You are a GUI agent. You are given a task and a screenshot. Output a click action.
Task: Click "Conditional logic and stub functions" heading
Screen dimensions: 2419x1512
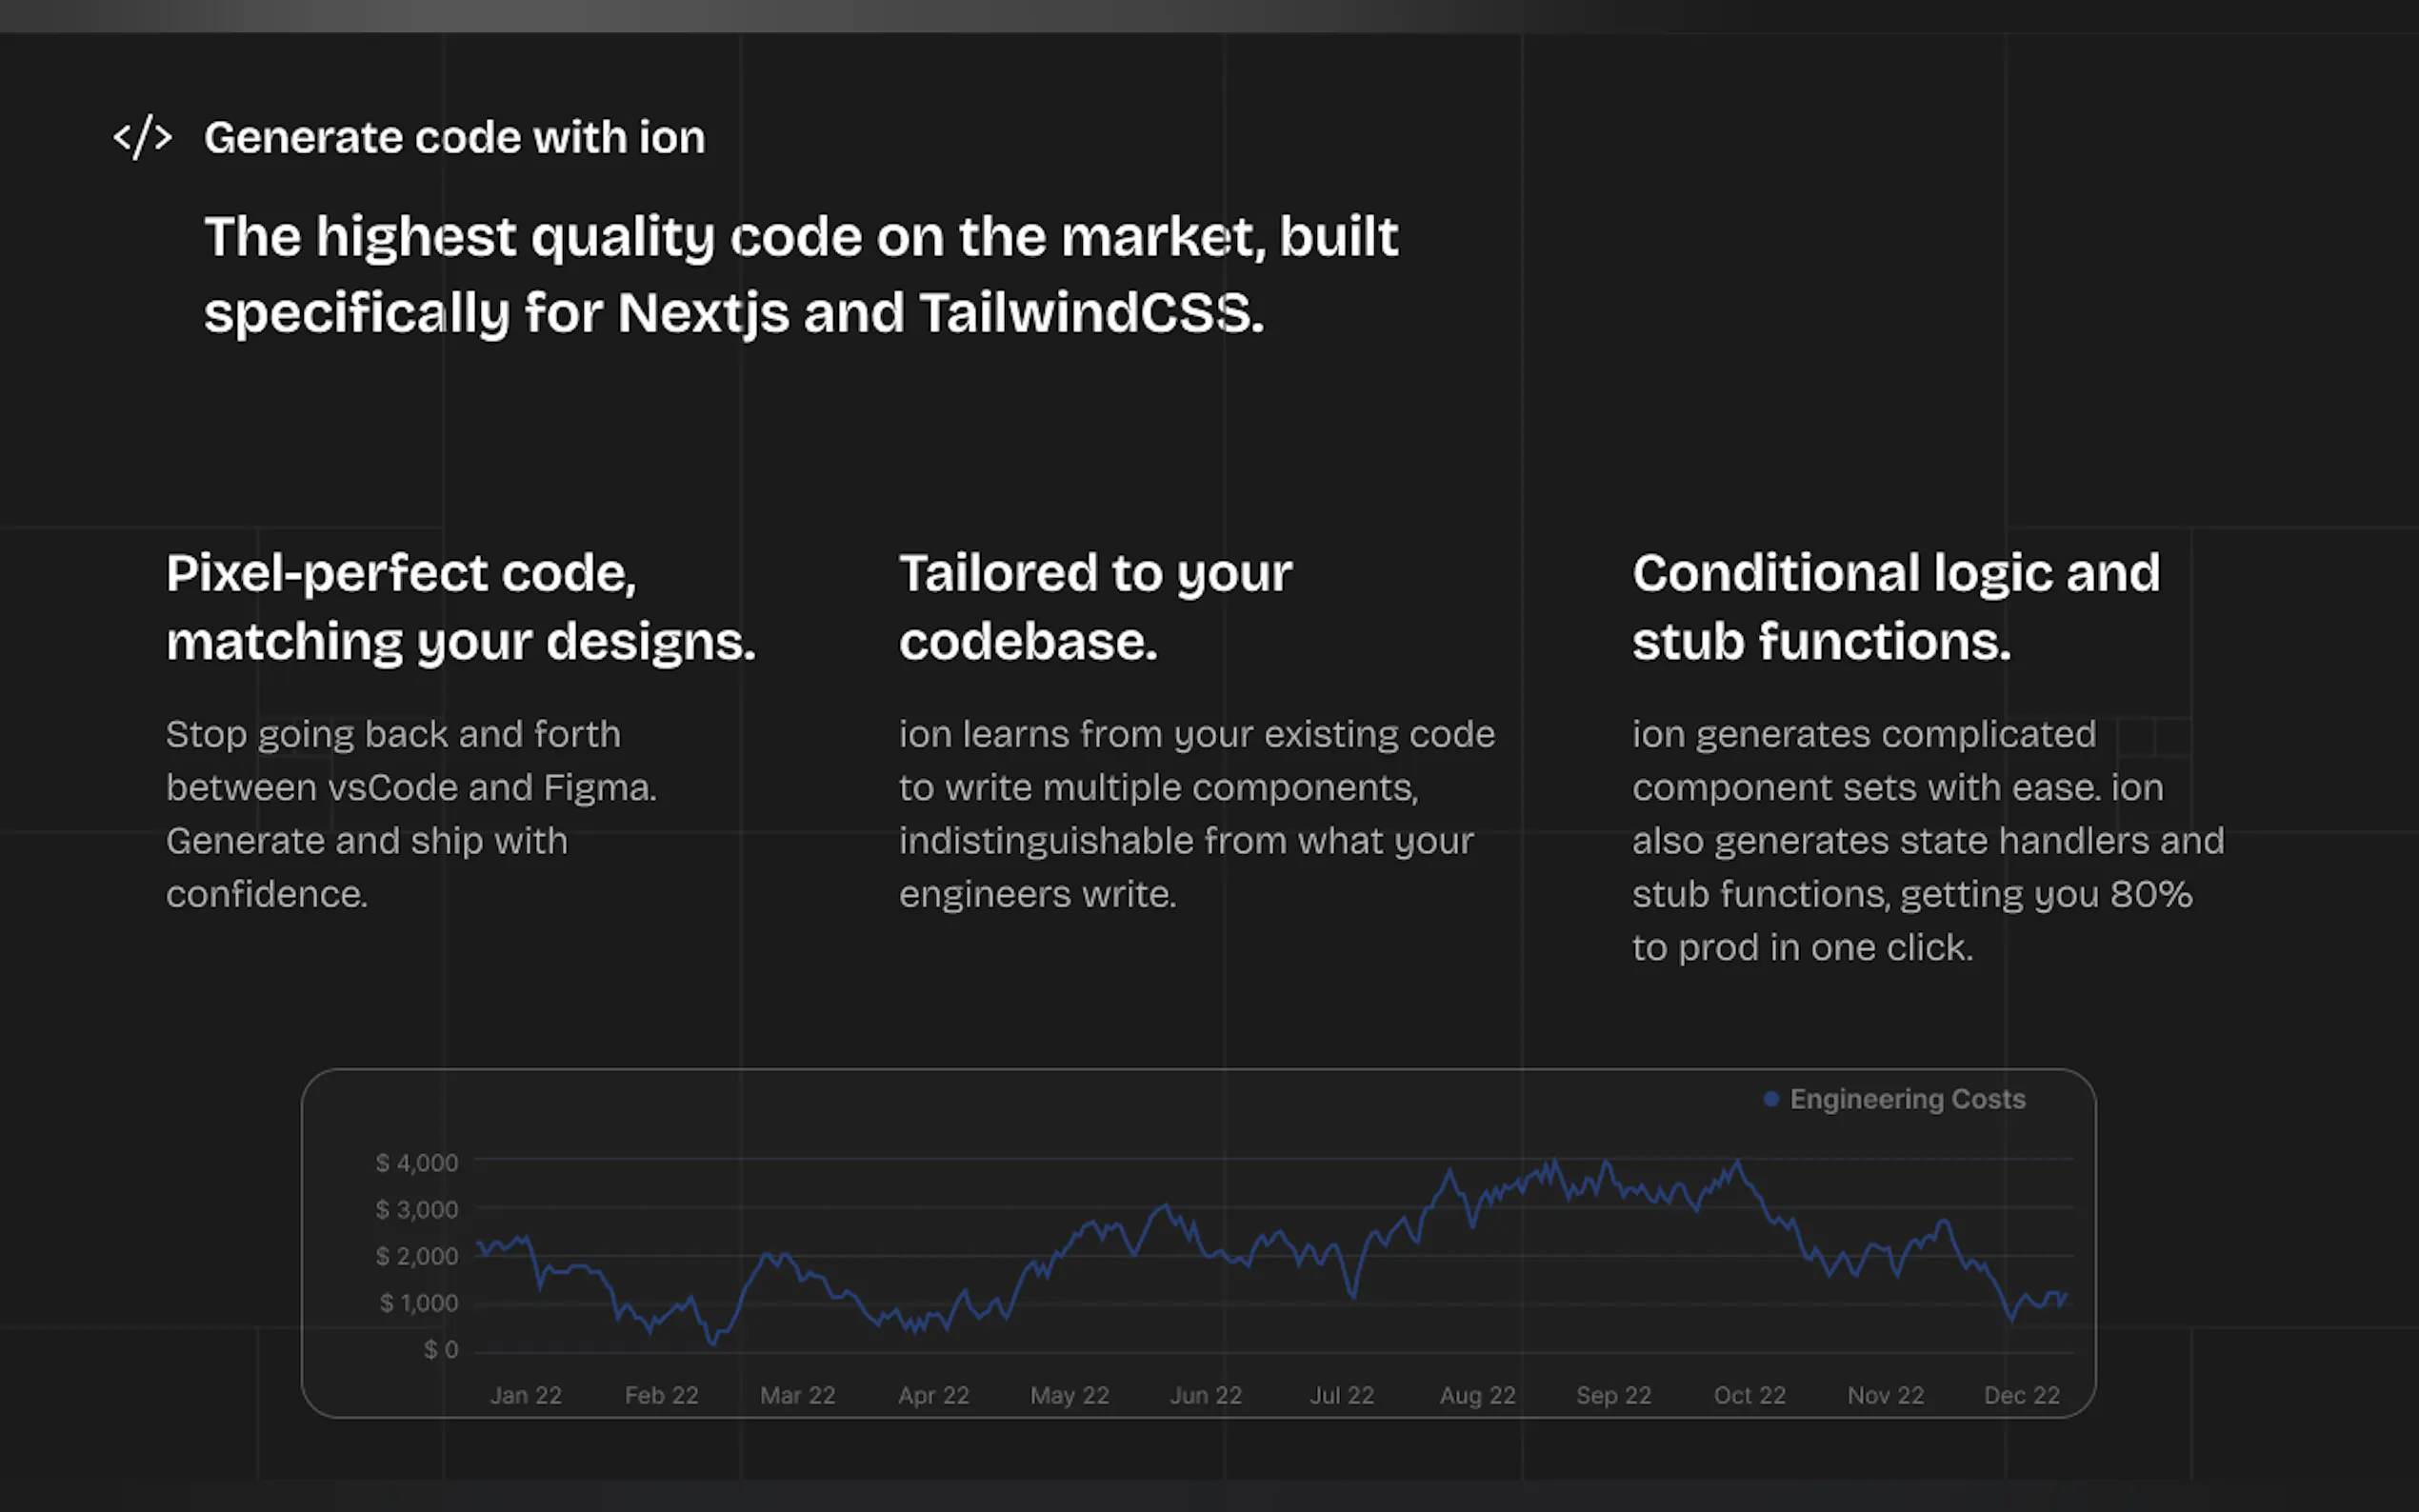point(1895,606)
